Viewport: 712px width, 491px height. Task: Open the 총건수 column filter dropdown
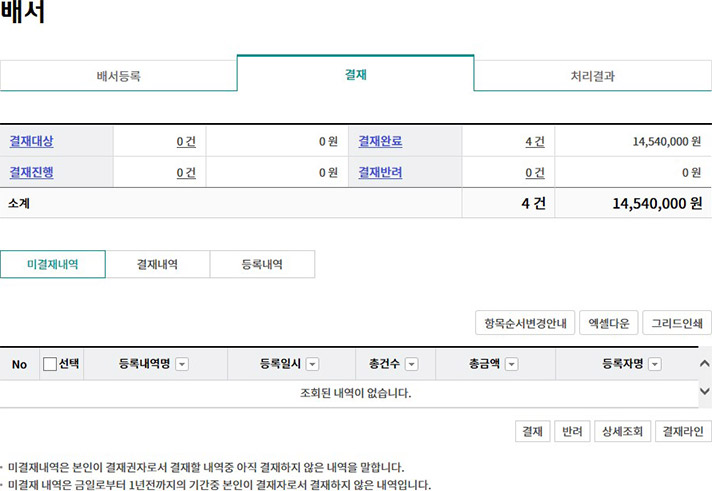(411, 365)
